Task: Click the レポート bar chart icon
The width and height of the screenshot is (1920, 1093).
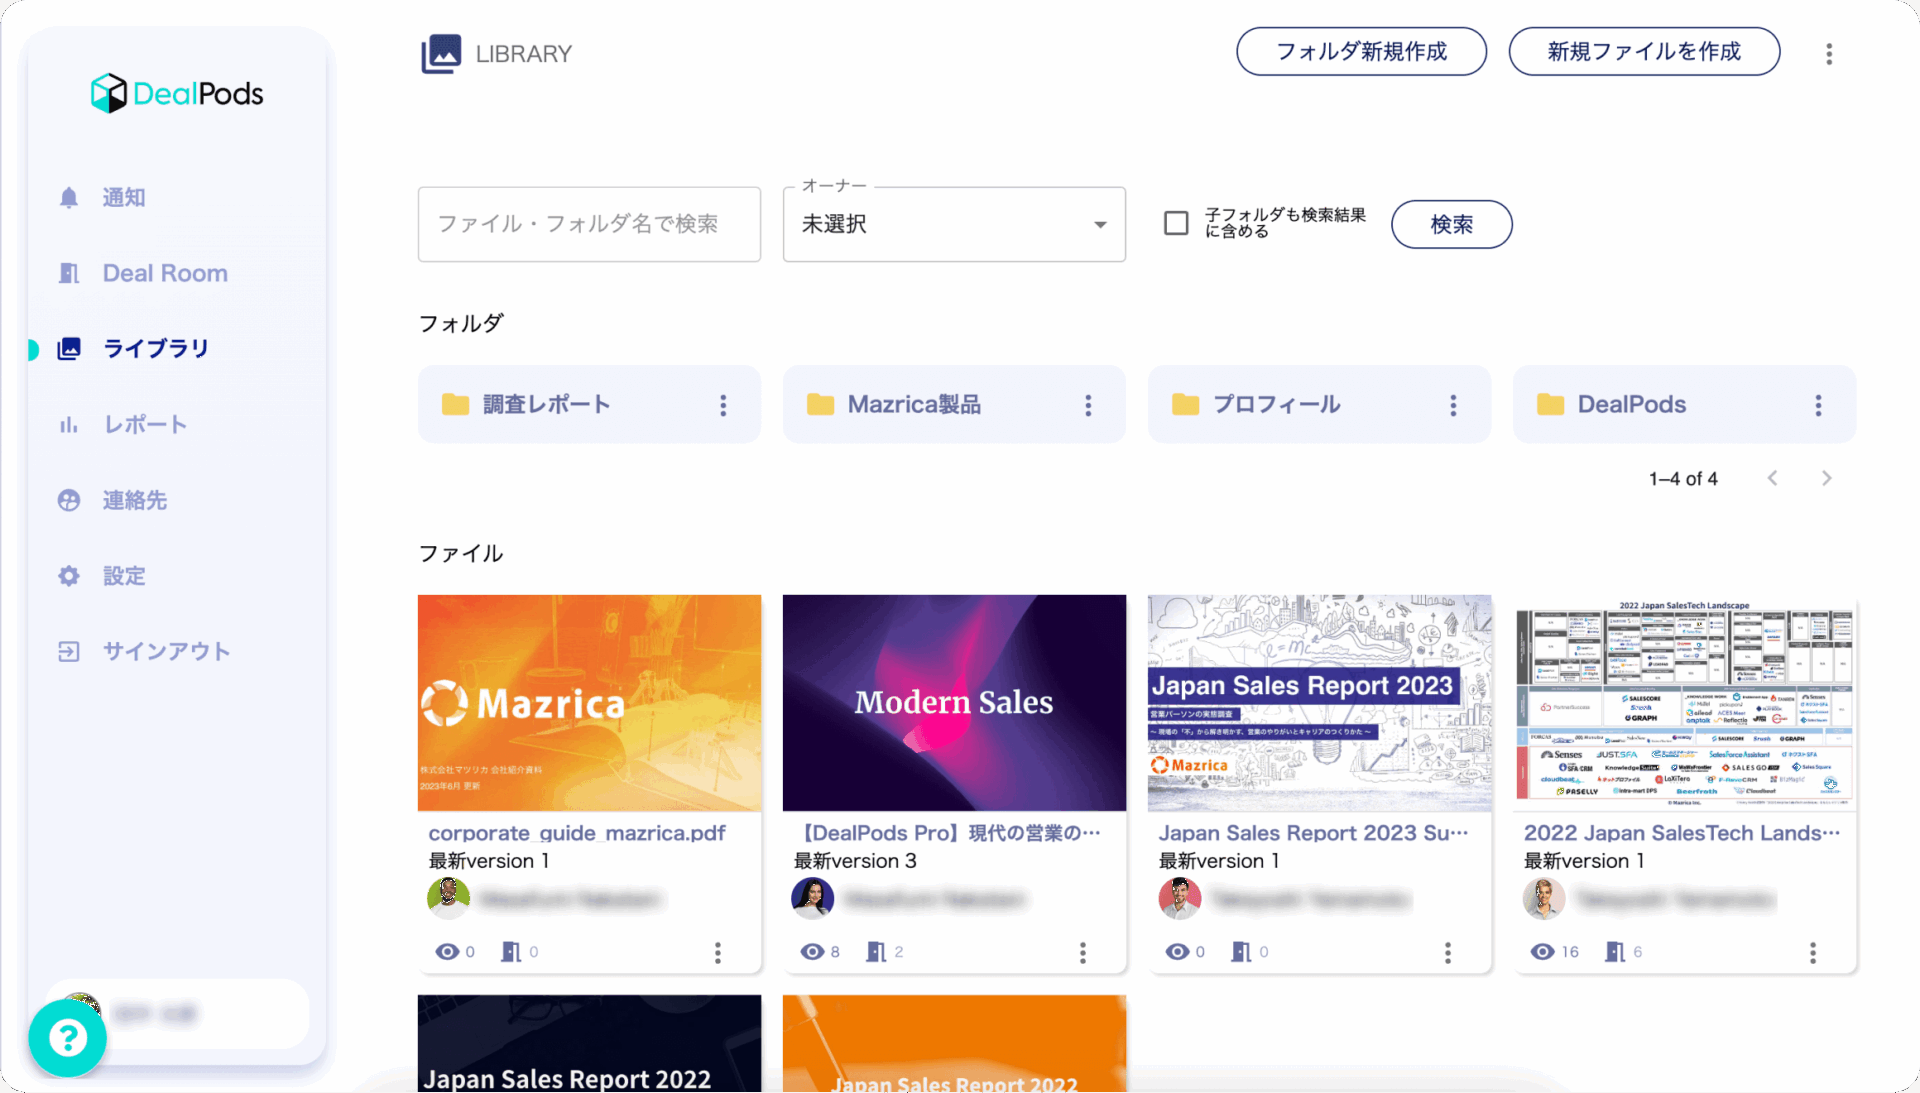Action: point(69,425)
